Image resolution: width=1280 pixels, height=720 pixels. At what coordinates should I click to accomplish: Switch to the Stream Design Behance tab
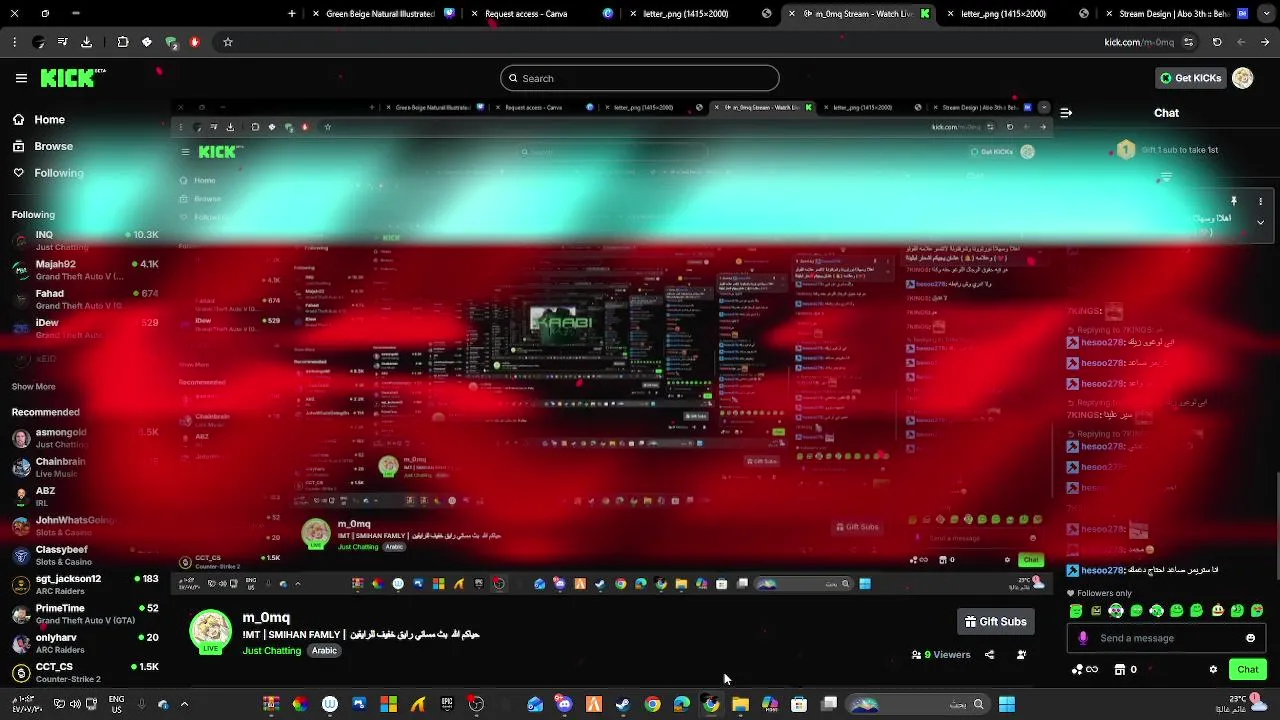point(1175,14)
